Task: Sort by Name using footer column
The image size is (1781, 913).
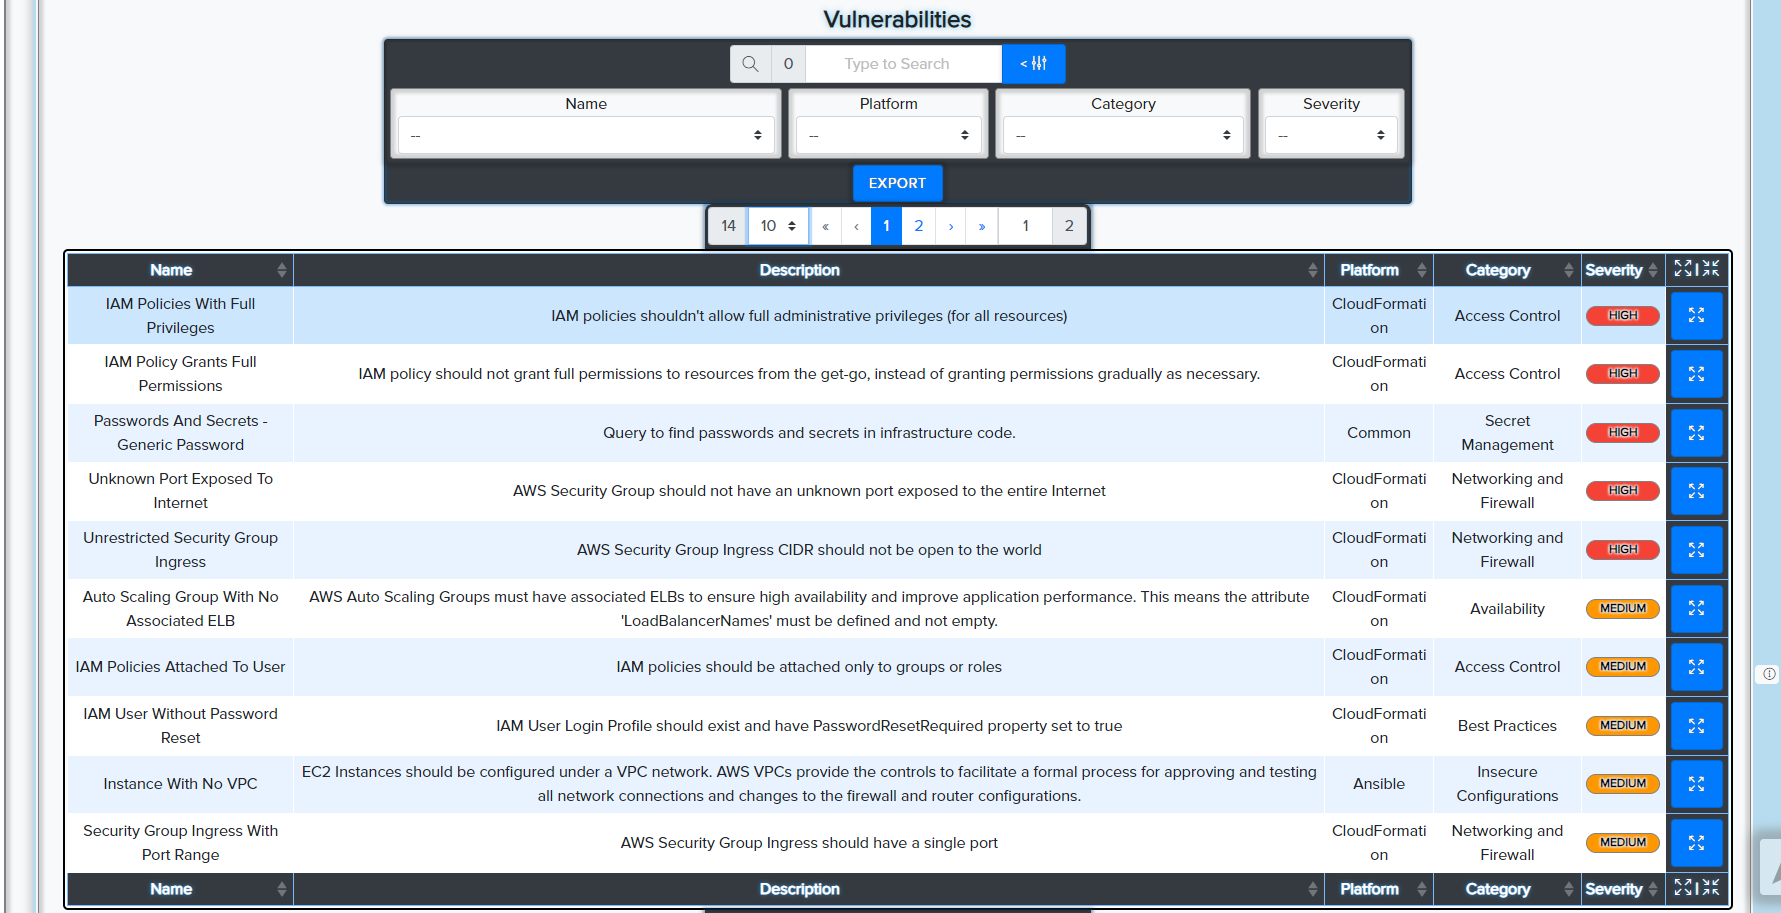Action: [x=180, y=889]
